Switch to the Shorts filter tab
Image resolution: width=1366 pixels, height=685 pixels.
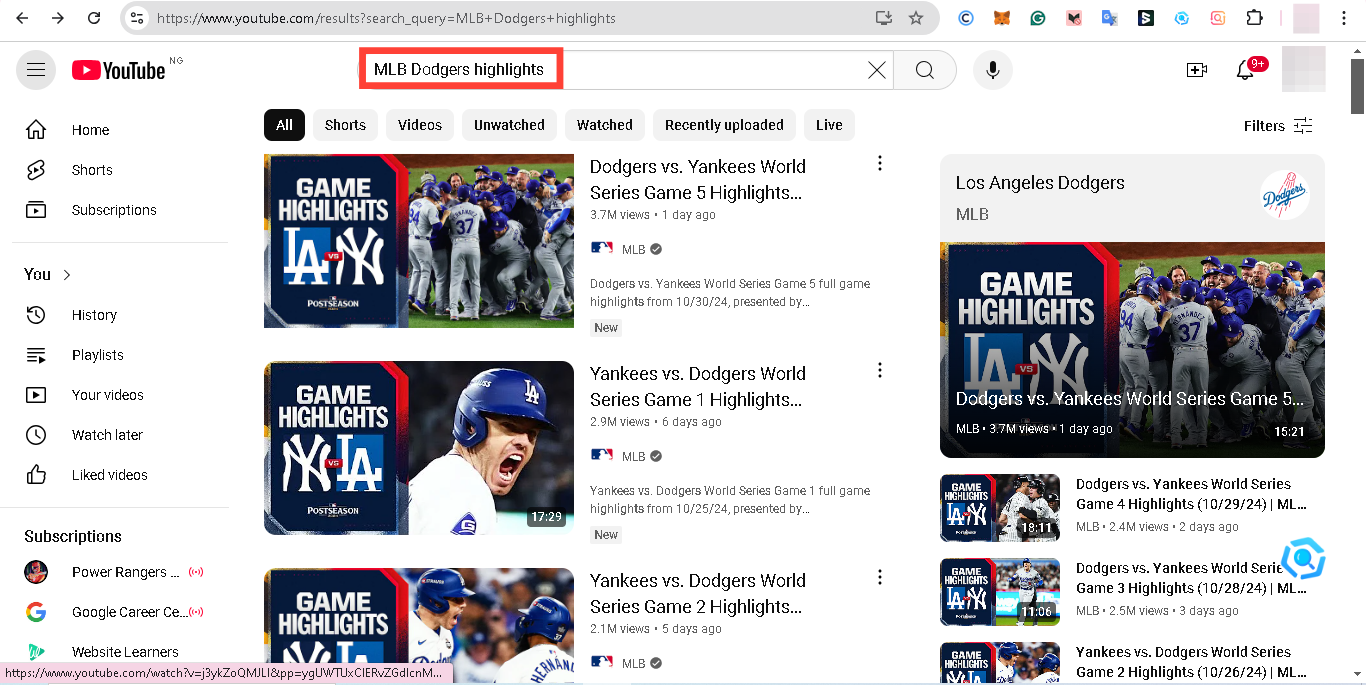(345, 125)
